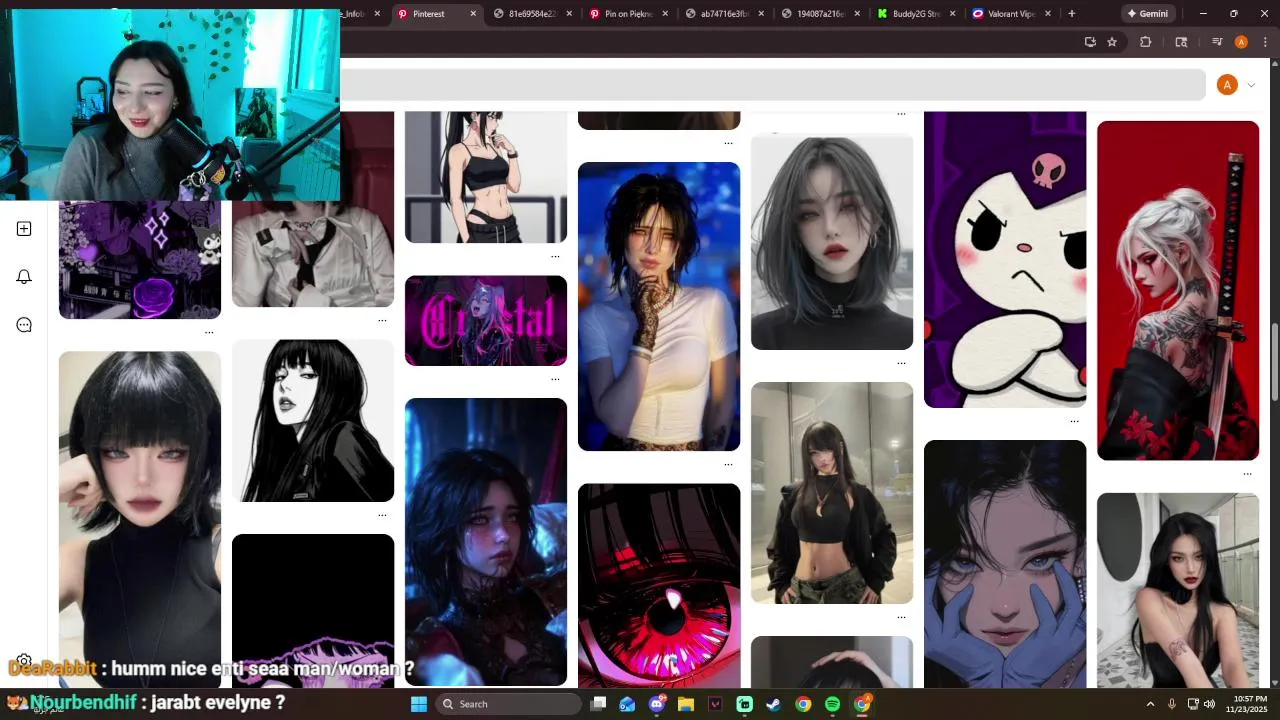Bookmark this page with the star icon
Screen dimensions: 1280x720
pos(1112,42)
